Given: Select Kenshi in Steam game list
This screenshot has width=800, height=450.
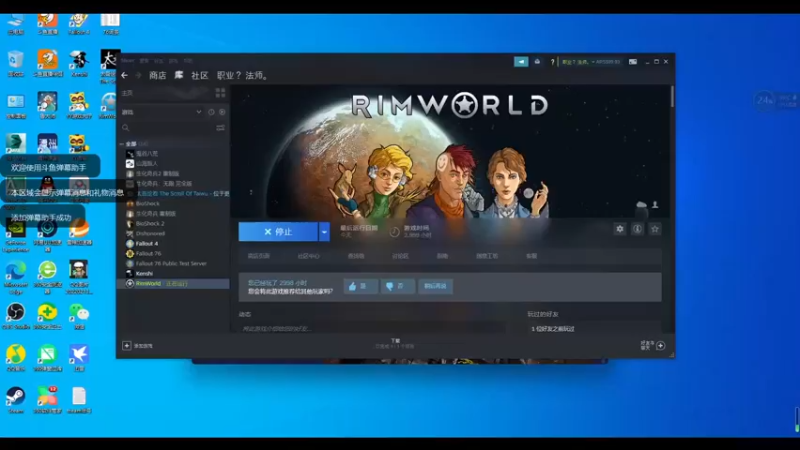Looking at the screenshot, I should (144, 273).
